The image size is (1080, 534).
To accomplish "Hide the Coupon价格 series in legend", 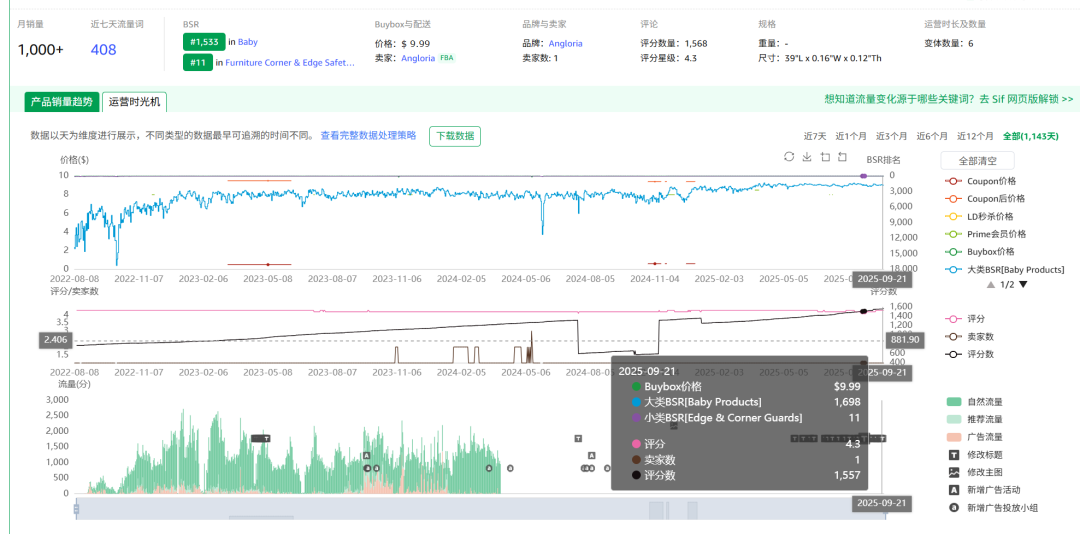I will (x=954, y=181).
